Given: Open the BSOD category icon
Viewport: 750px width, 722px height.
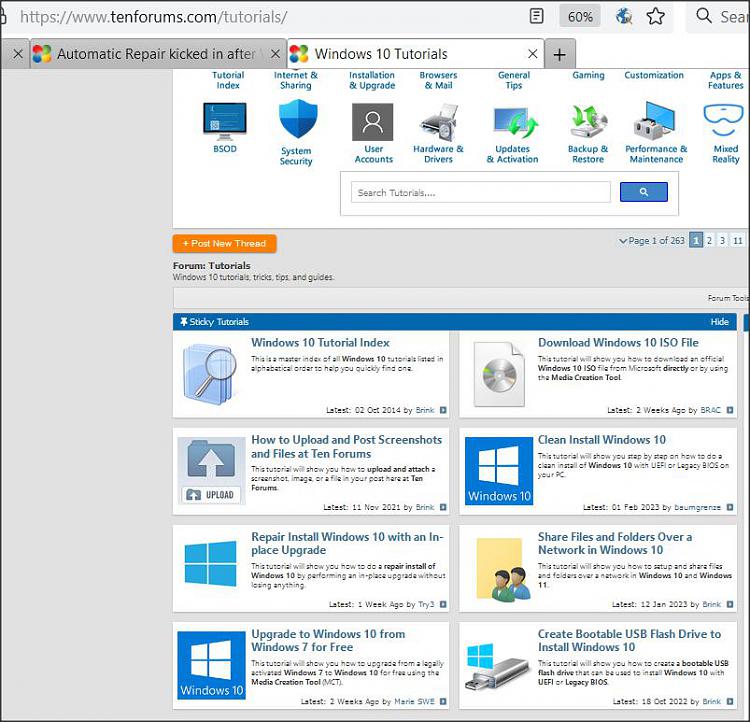Looking at the screenshot, I should 225,122.
